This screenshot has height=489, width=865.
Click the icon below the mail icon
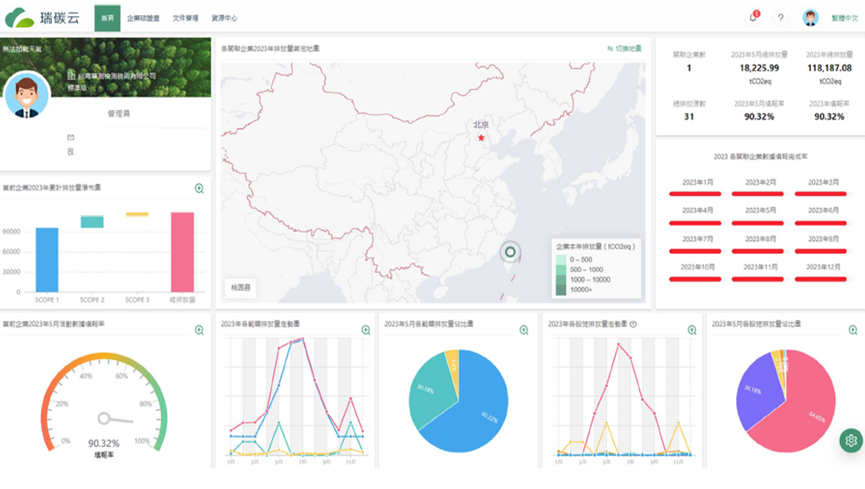click(x=71, y=151)
